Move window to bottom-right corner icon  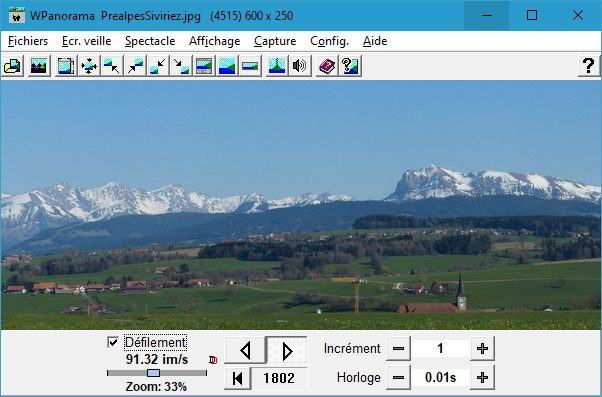[x=181, y=66]
